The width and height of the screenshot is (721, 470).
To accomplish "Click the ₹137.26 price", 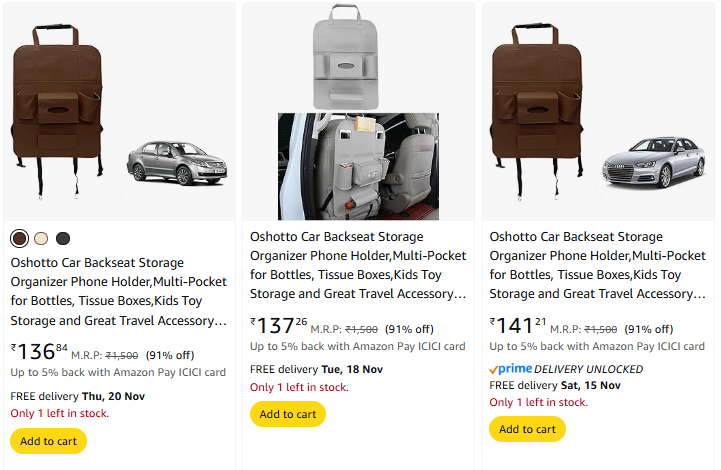I will point(279,325).
